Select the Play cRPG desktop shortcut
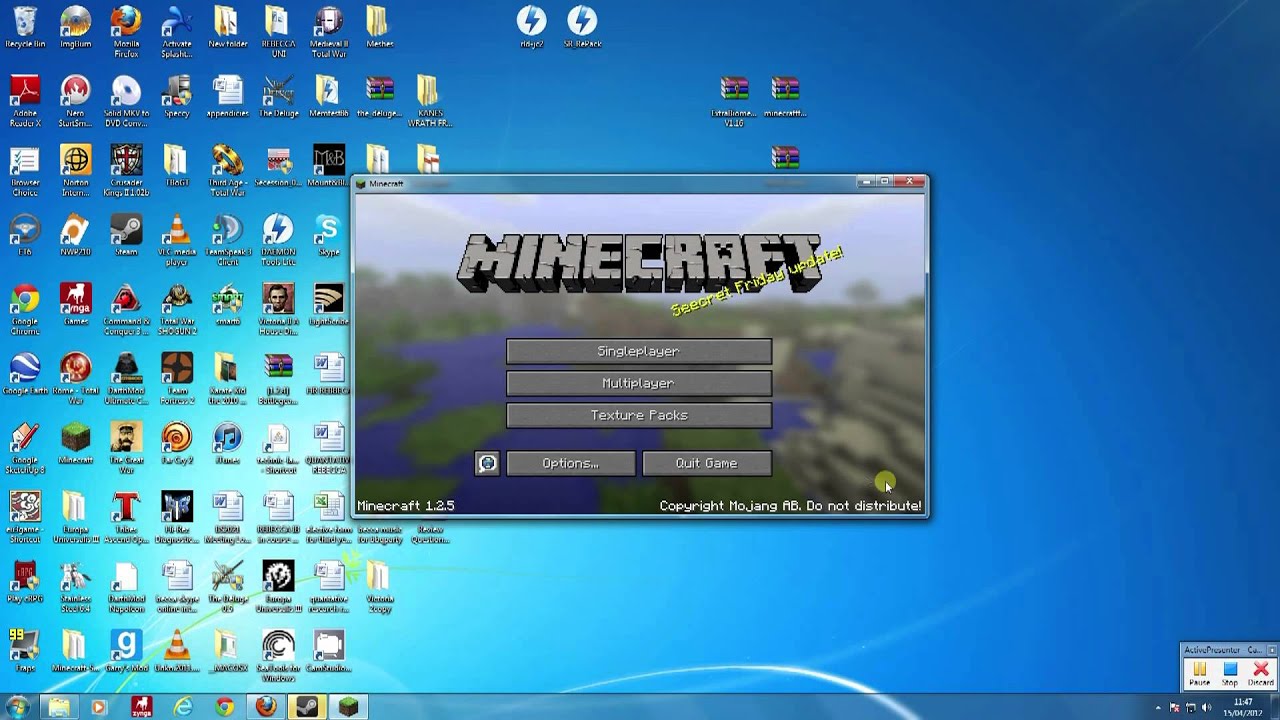Image resolution: width=1280 pixels, height=720 pixels. point(25,581)
